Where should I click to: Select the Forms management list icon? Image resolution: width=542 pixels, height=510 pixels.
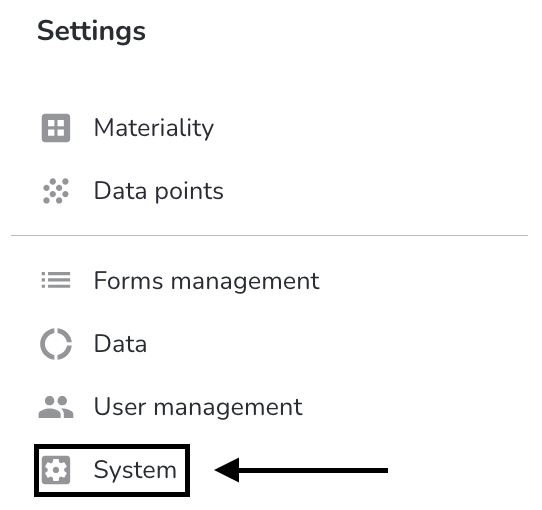click(56, 280)
